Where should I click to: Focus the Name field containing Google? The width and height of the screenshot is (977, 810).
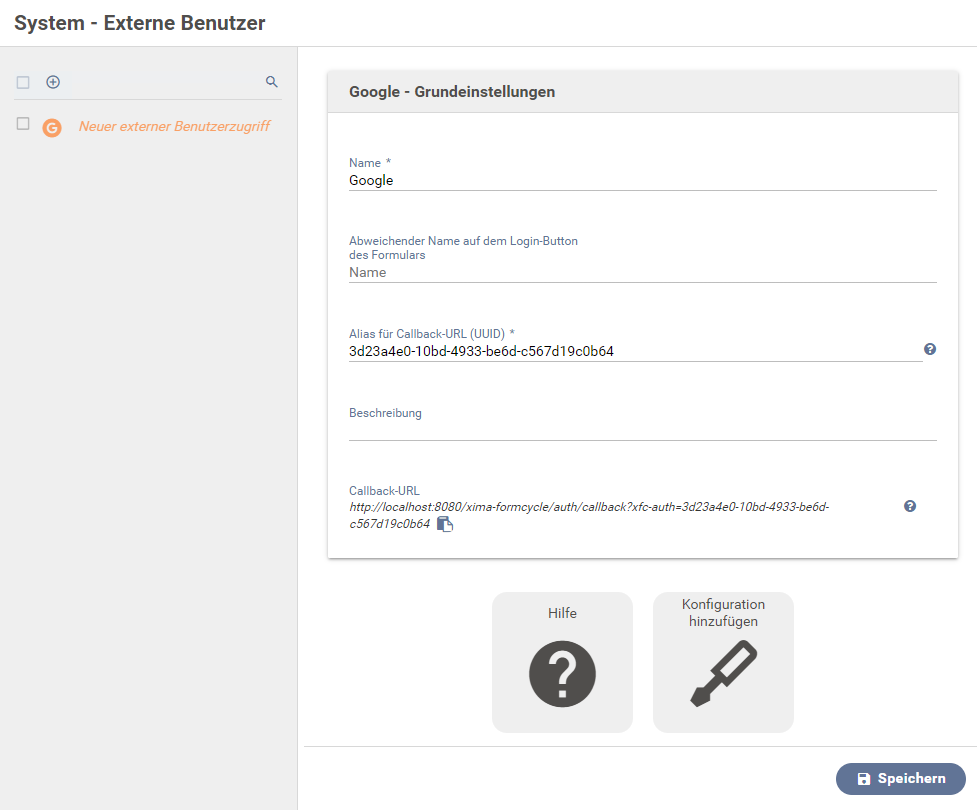click(640, 181)
